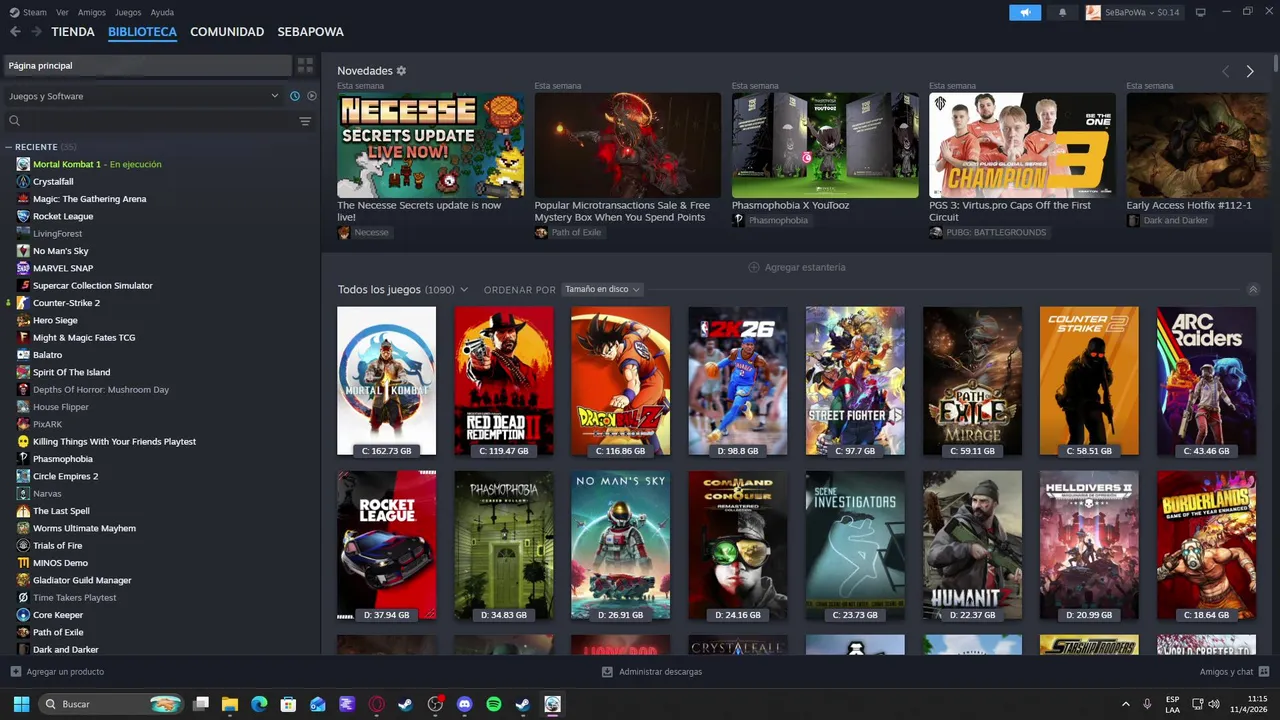Image resolution: width=1280 pixels, height=720 pixels.
Task: Open Spotify from the Windows taskbar
Action: pos(493,704)
